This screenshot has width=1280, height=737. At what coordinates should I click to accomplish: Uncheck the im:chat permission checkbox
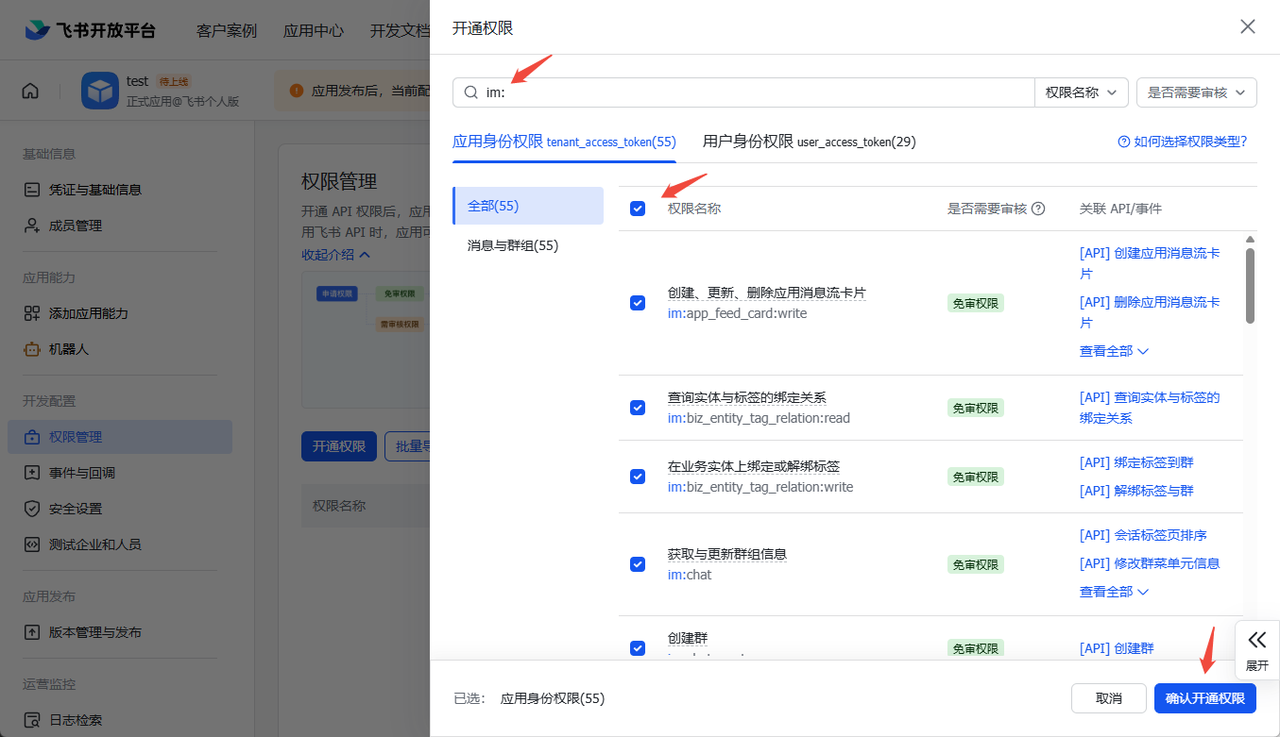point(637,564)
